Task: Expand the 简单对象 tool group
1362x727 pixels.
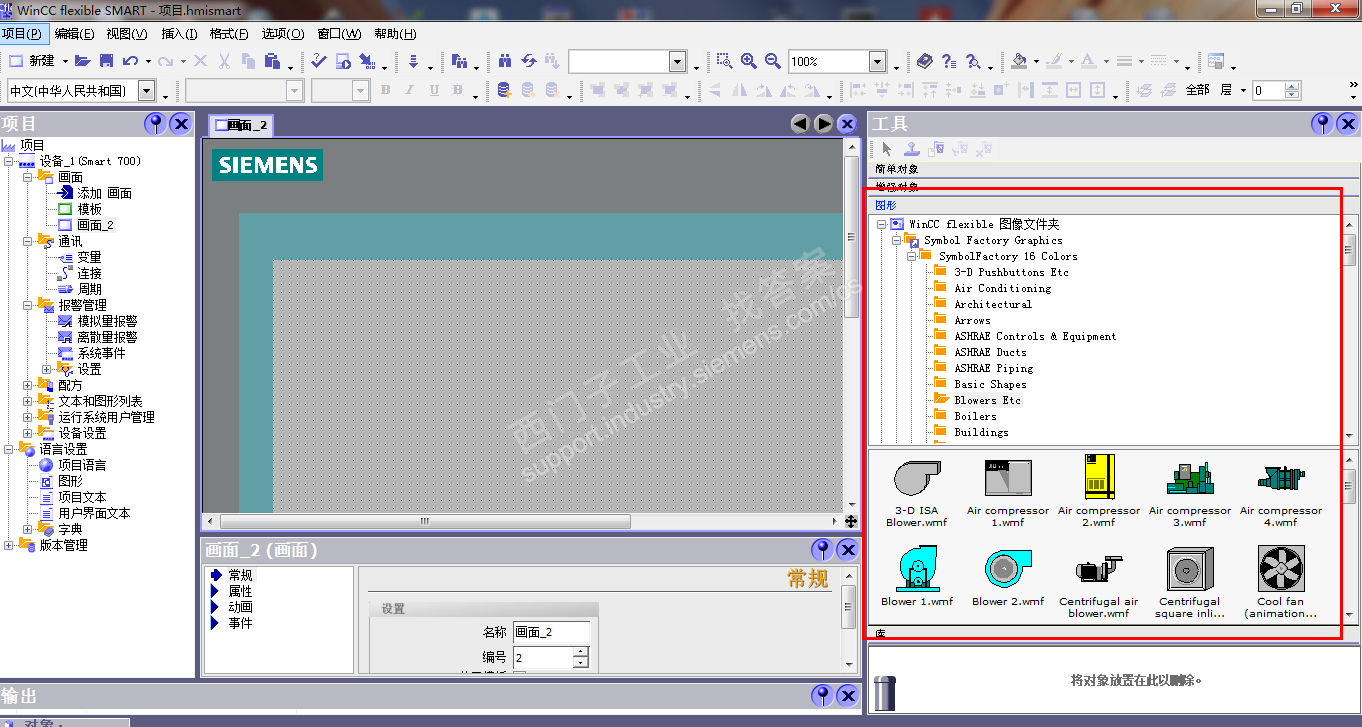Action: (1112, 169)
